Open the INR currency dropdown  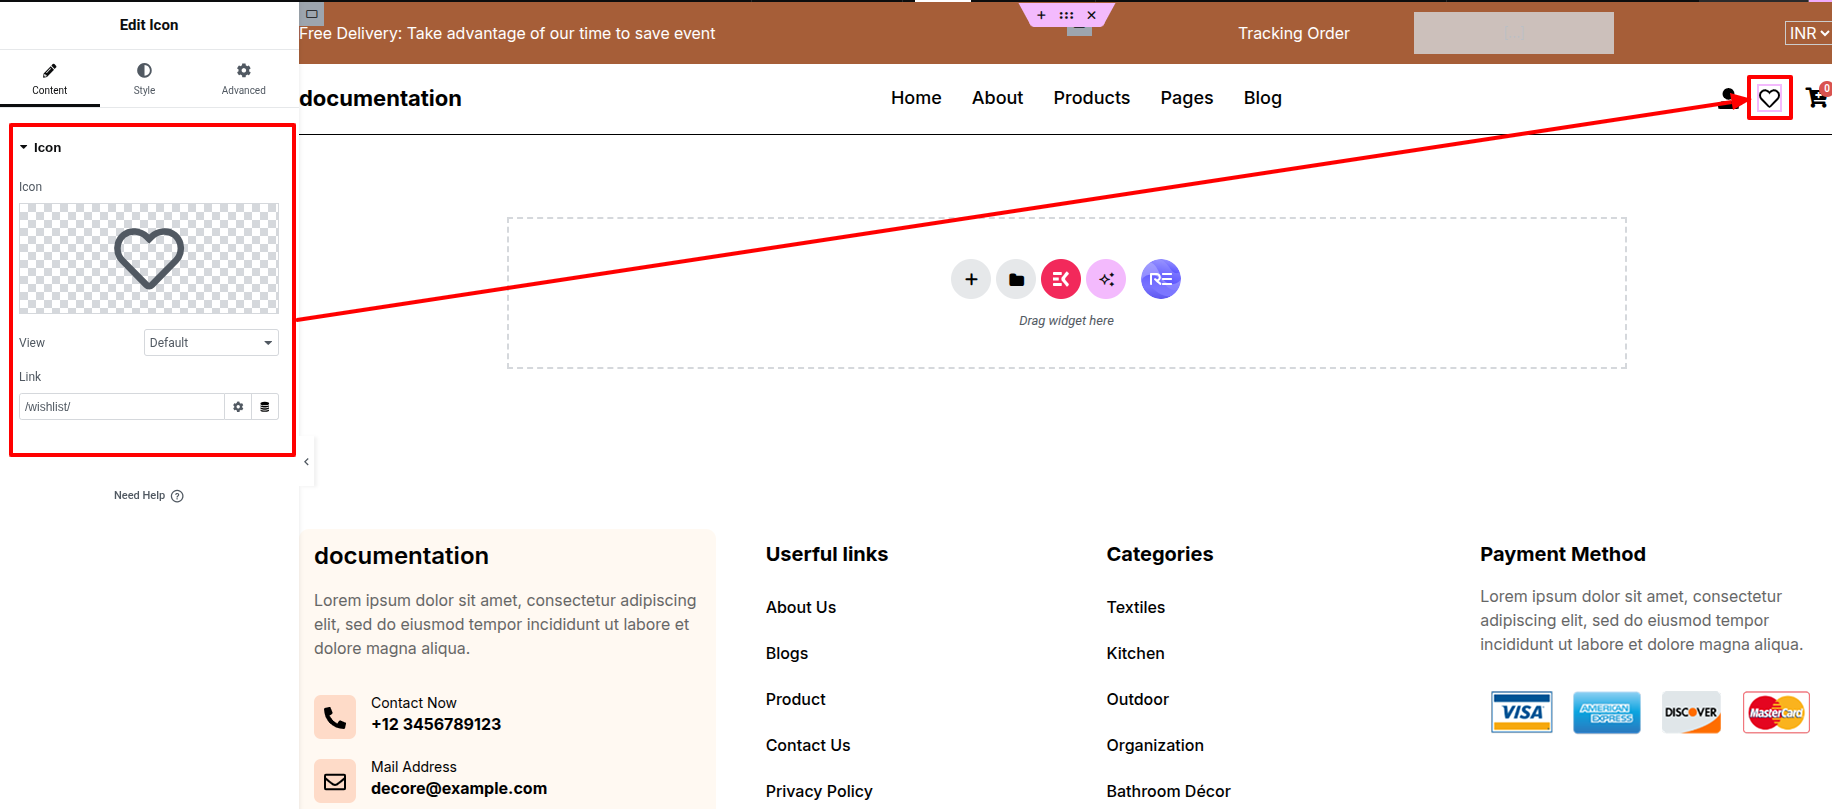[1808, 33]
